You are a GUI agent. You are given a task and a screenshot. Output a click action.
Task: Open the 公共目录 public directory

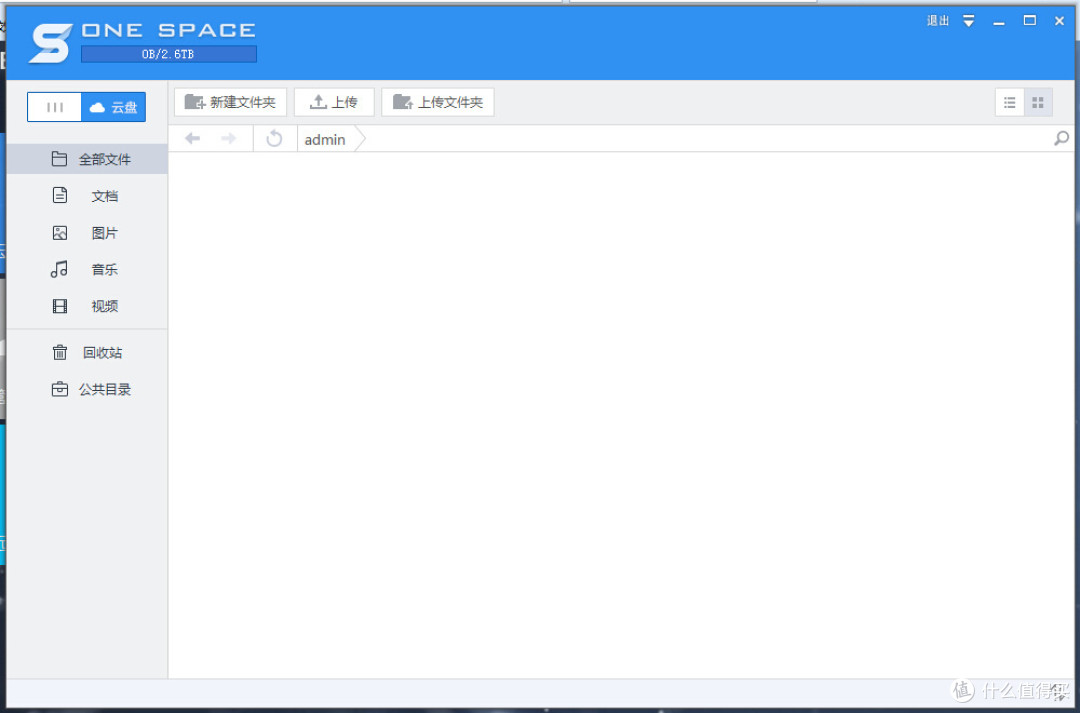coord(87,389)
